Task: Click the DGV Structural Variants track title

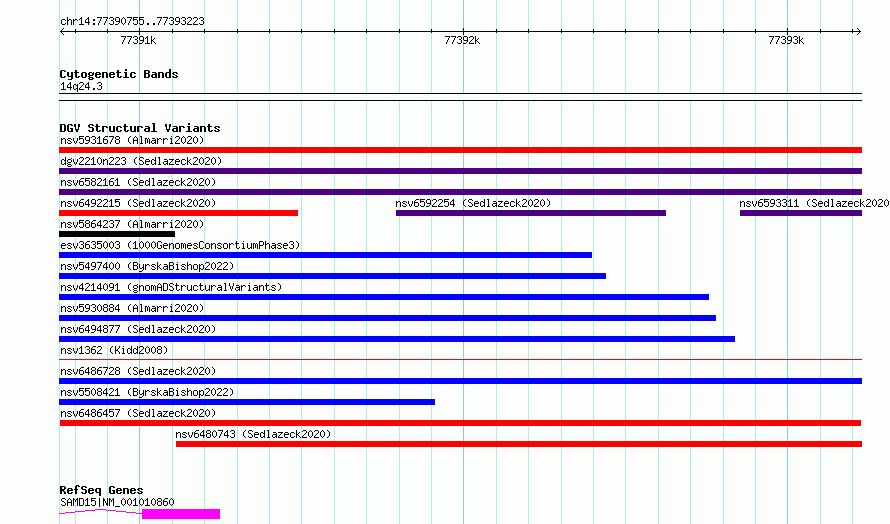Action: (140, 128)
